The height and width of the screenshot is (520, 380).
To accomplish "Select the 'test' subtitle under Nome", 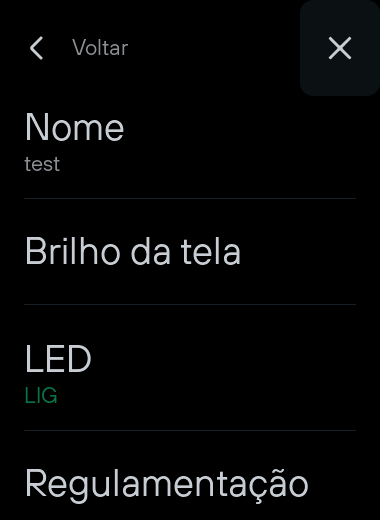I will (42, 164).
